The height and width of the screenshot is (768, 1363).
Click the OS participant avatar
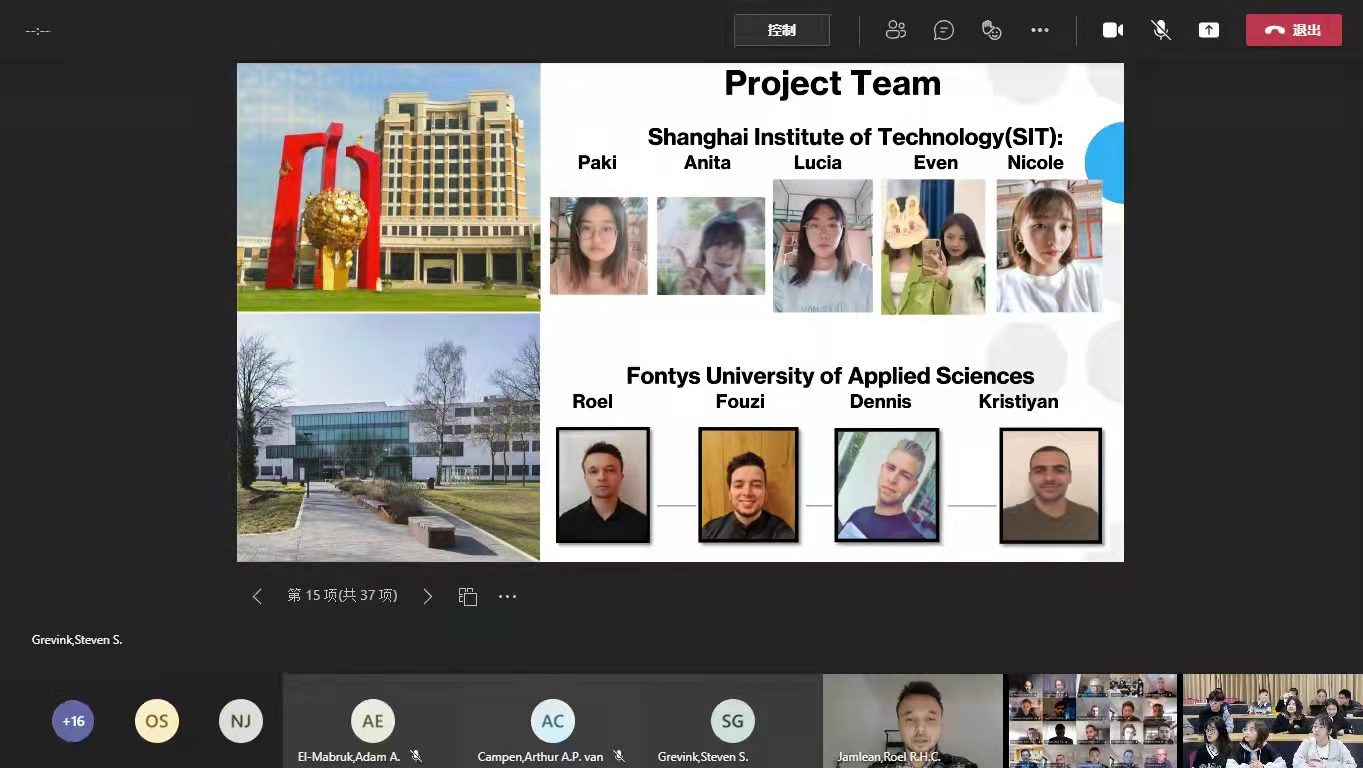(157, 721)
